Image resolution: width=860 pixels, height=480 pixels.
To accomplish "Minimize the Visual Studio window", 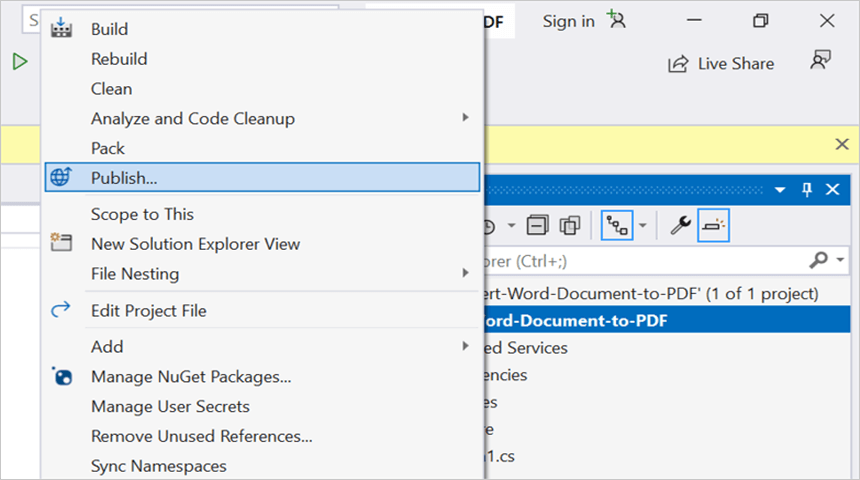I will (x=694, y=20).
